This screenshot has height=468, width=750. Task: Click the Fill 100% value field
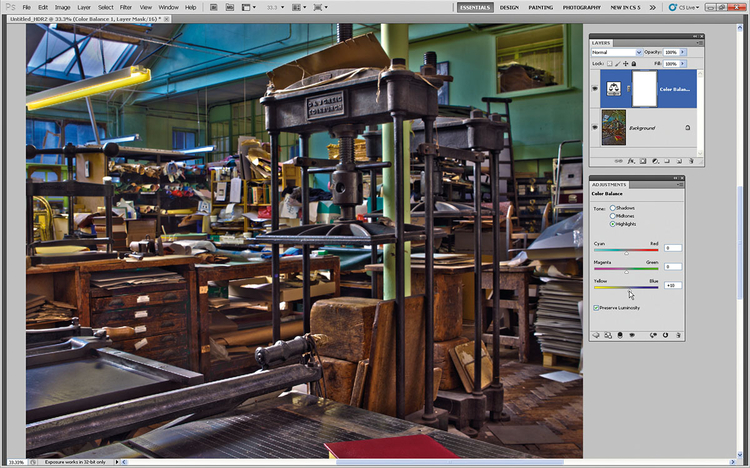click(671, 63)
